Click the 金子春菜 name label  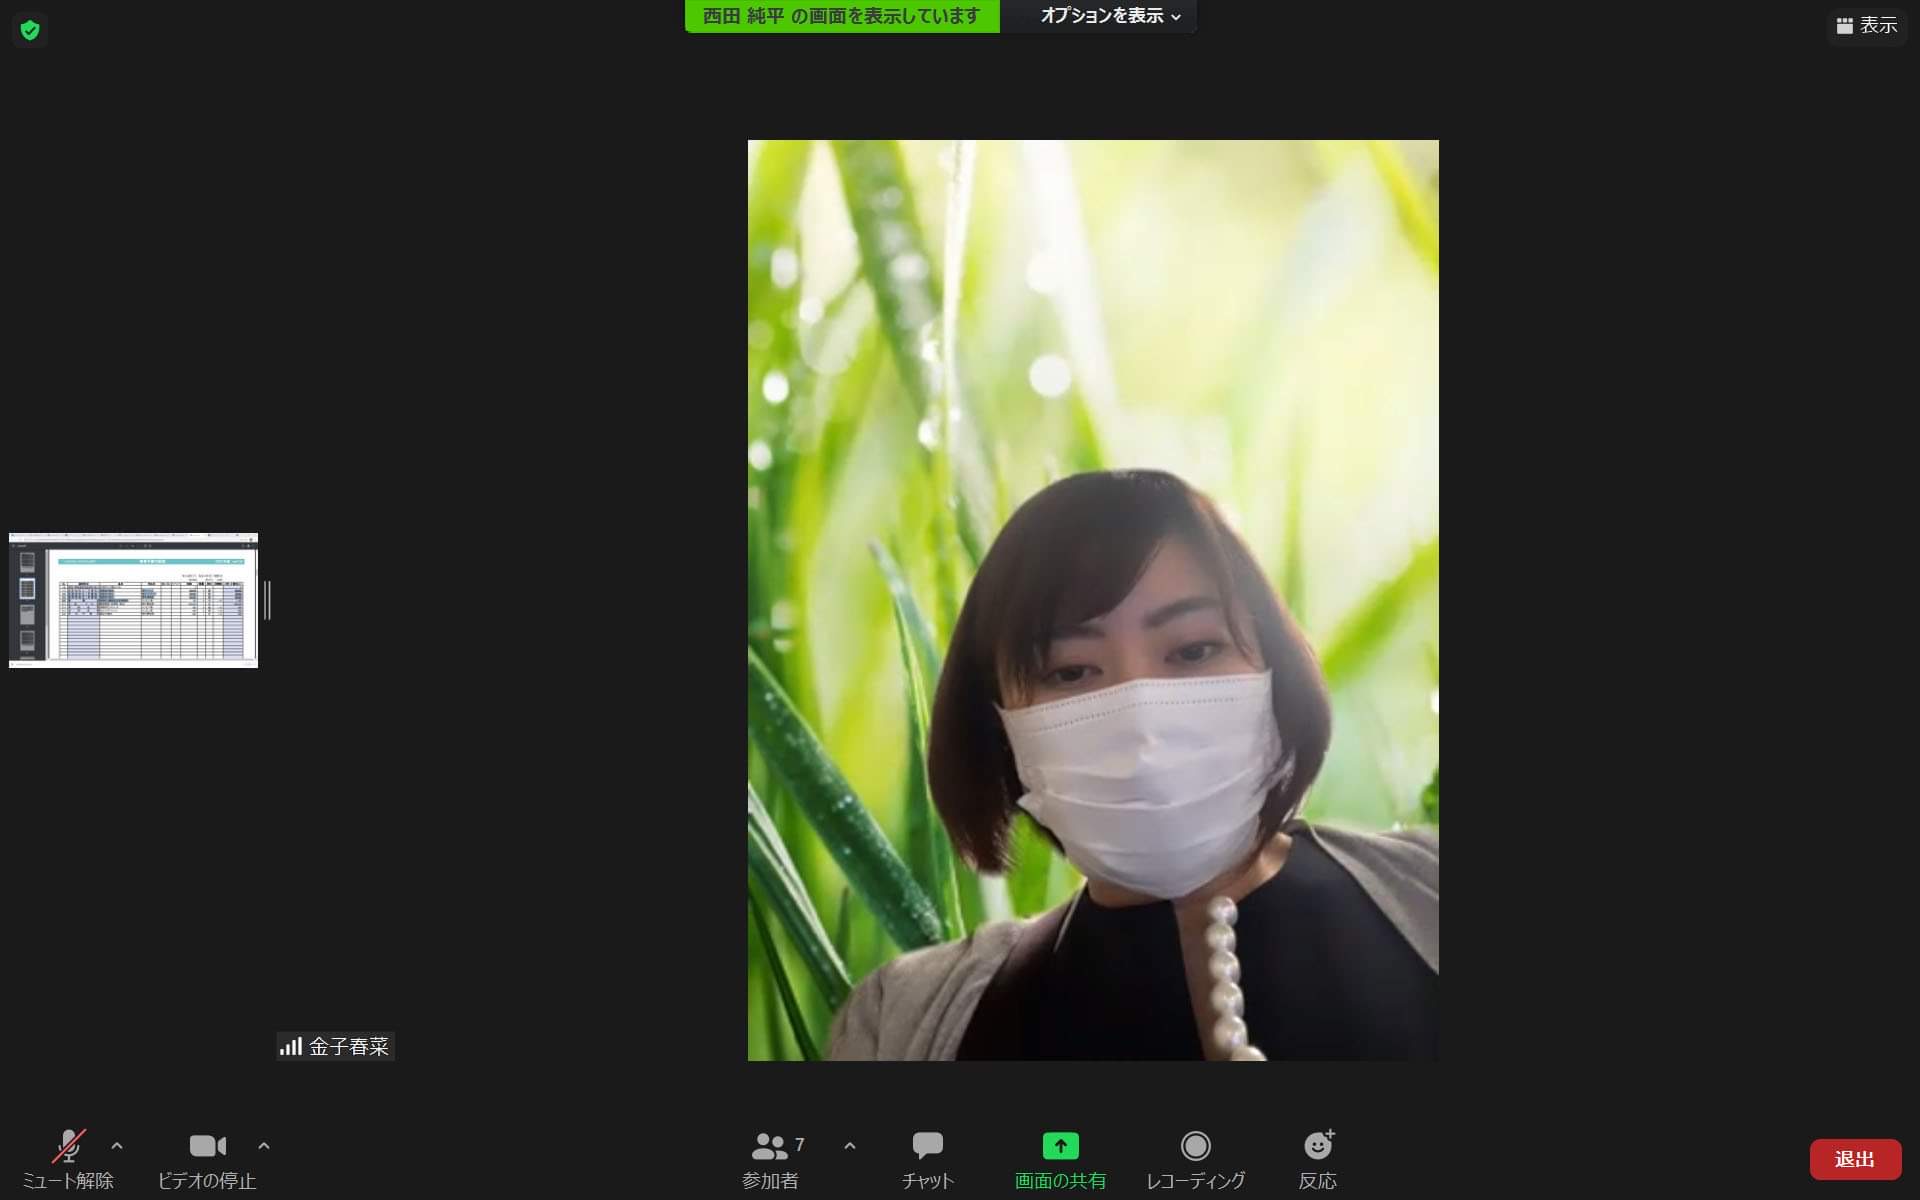click(348, 1046)
